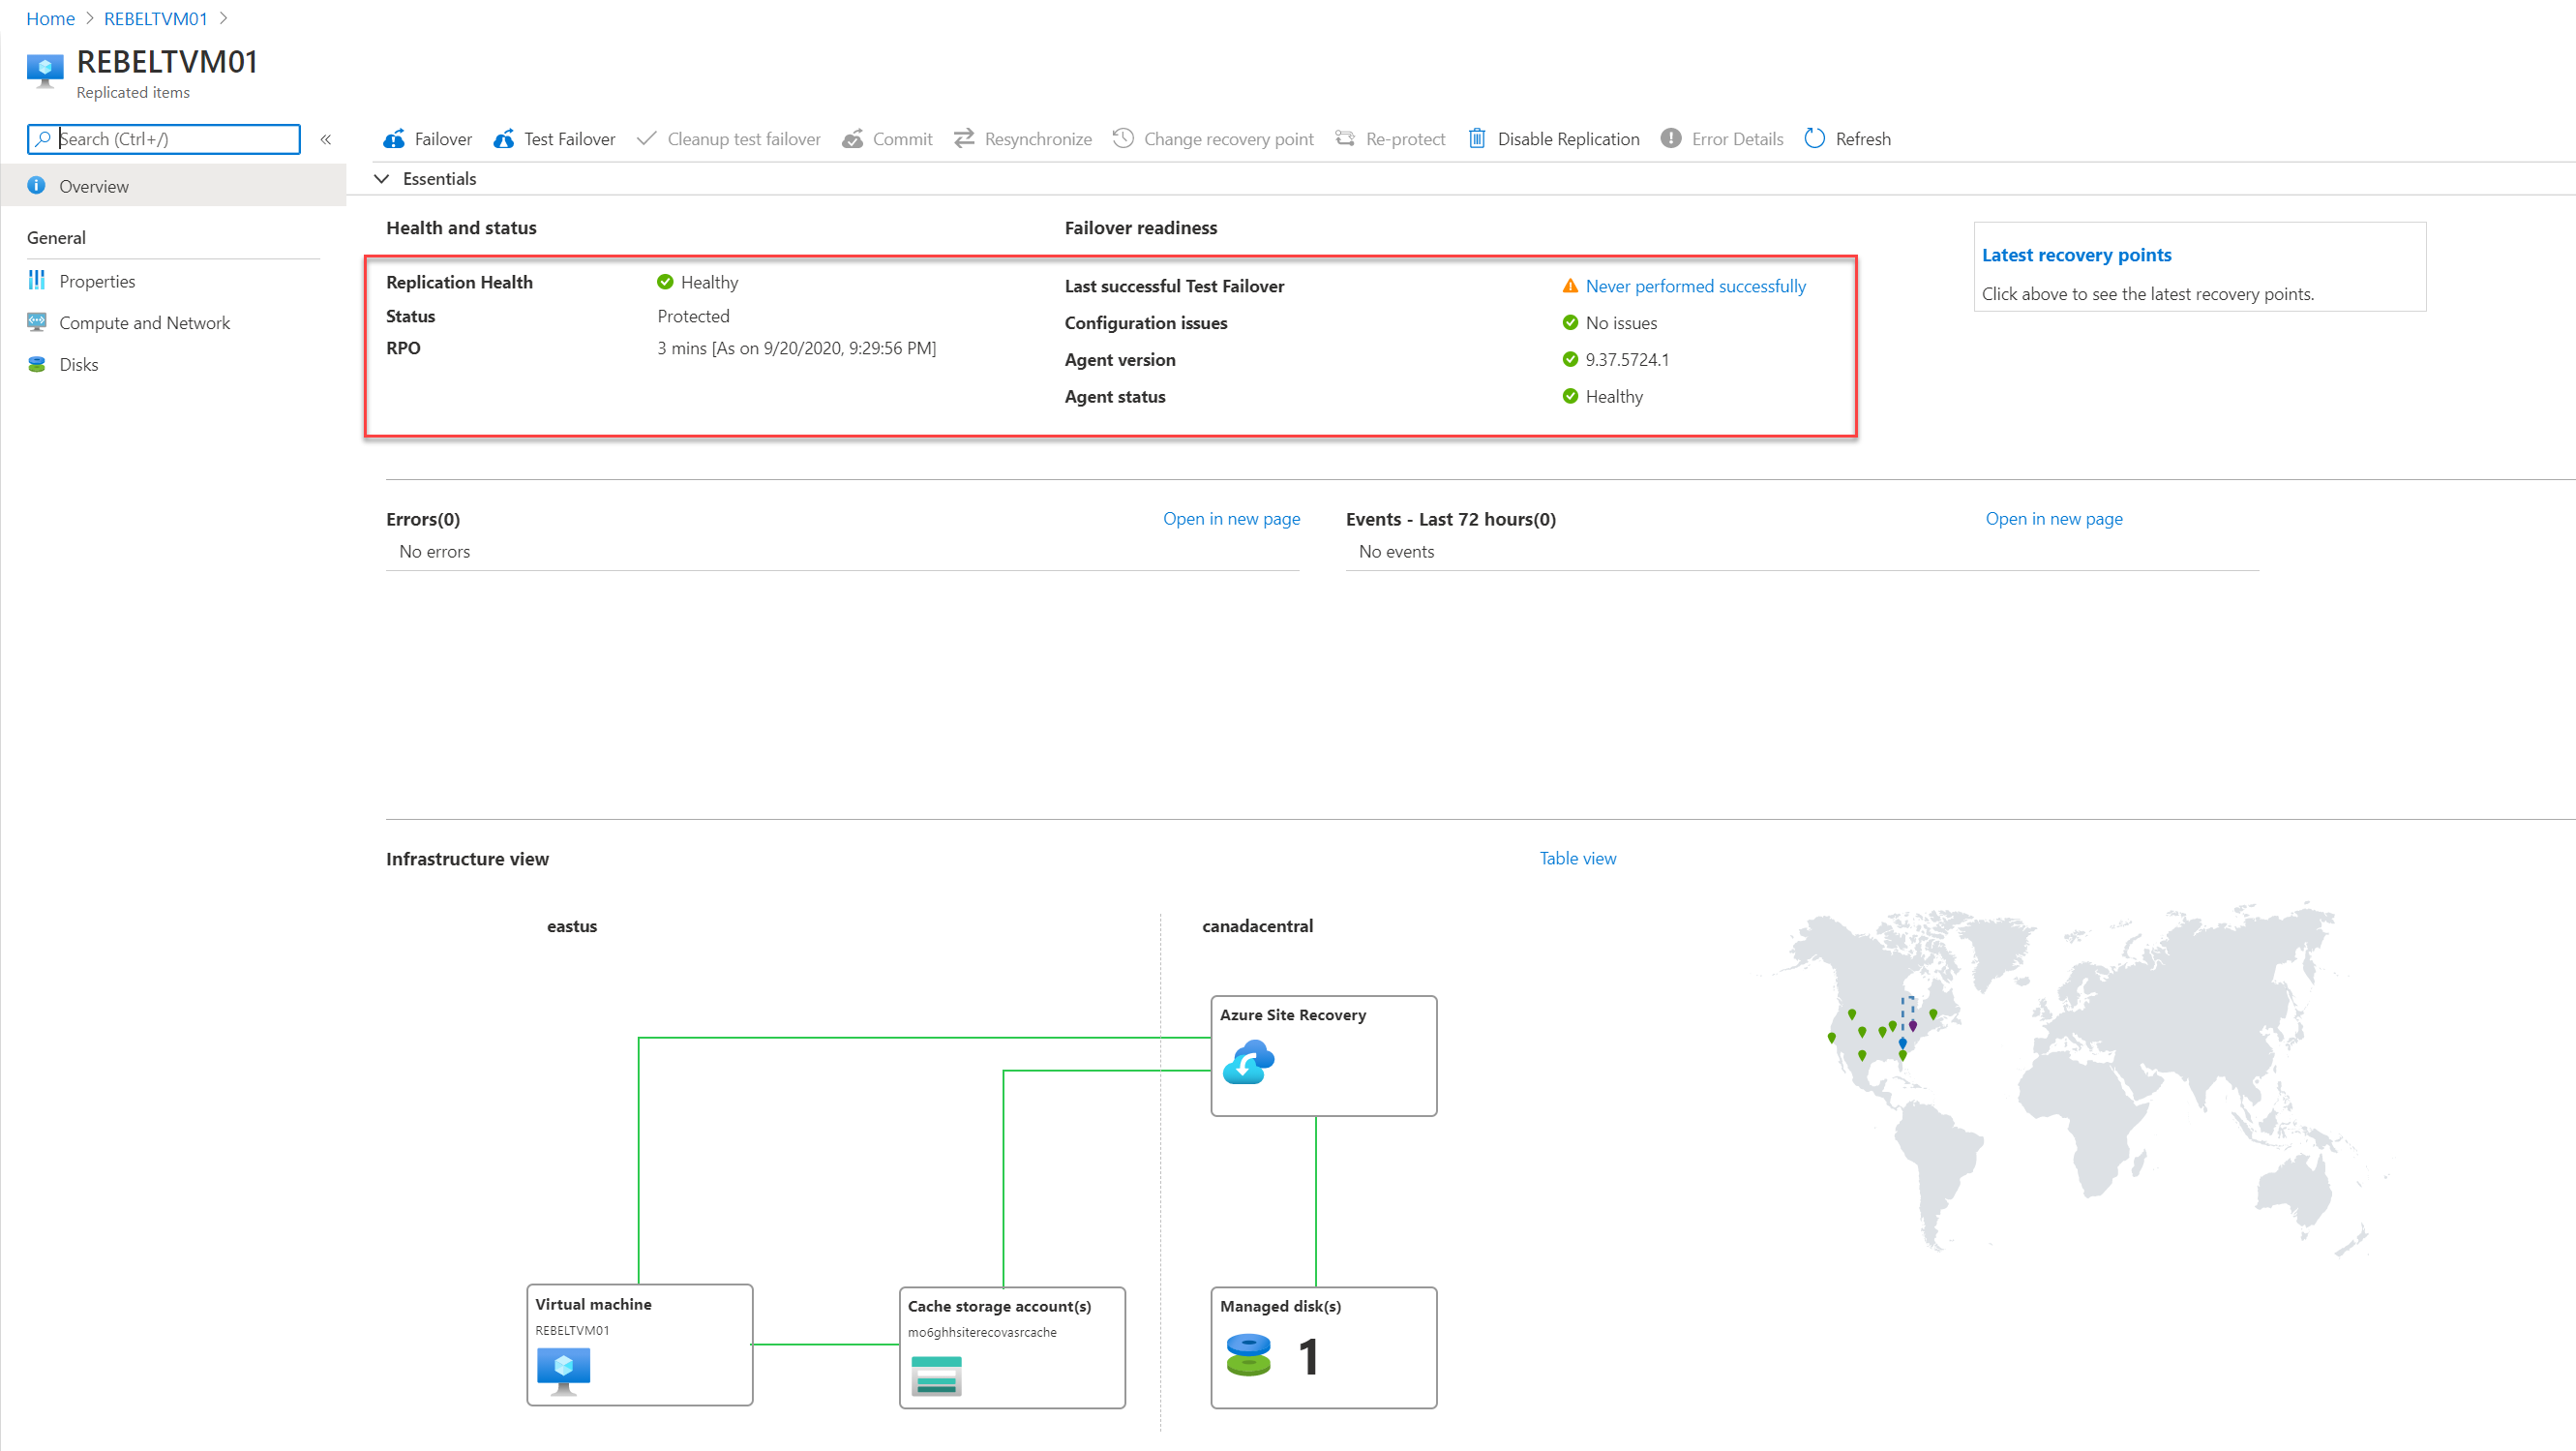Click the Virtual machine REBELTVM01 box

640,1345
